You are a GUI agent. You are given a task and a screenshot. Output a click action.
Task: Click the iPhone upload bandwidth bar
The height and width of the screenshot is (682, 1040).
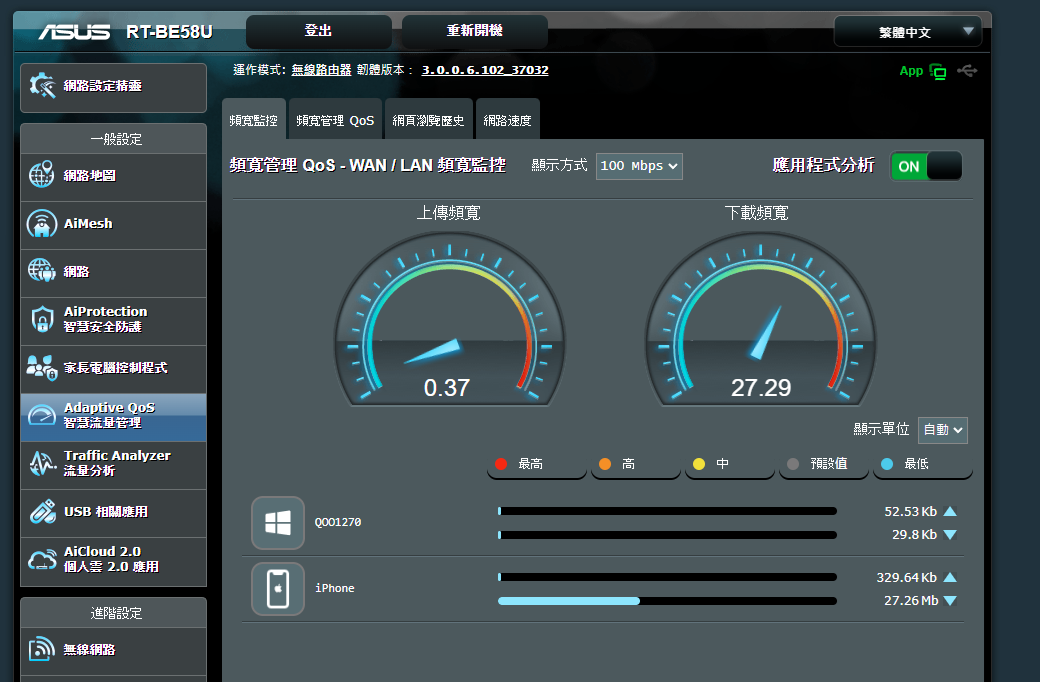click(667, 577)
